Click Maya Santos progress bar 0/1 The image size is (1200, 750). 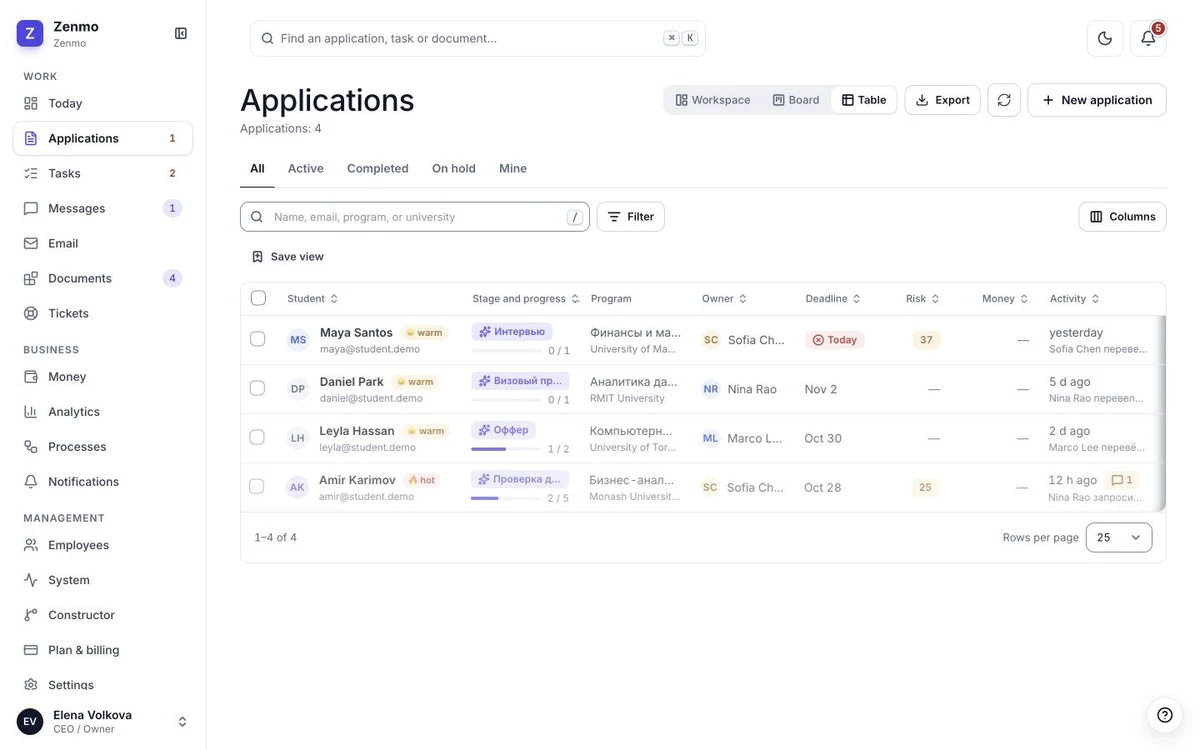506,351
